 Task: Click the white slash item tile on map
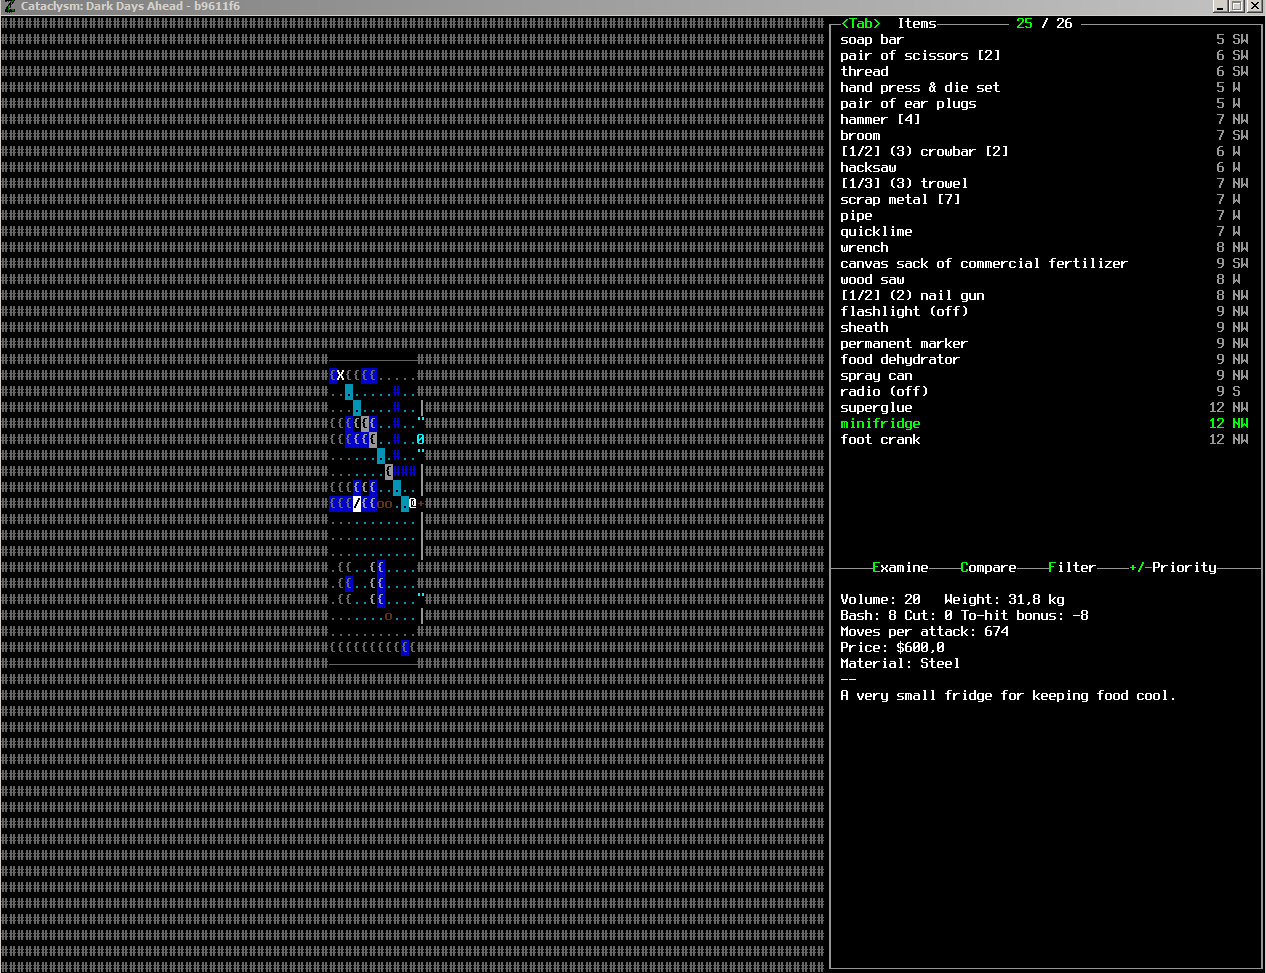pos(356,504)
